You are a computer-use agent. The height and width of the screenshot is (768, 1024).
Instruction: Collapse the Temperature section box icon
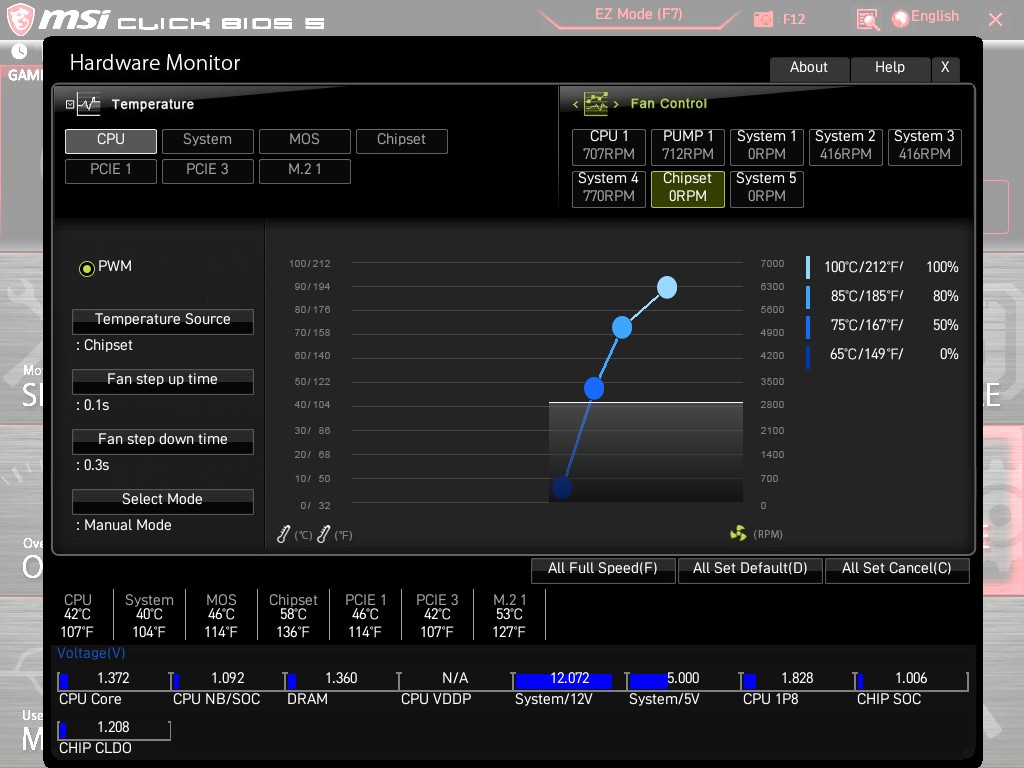(70, 104)
